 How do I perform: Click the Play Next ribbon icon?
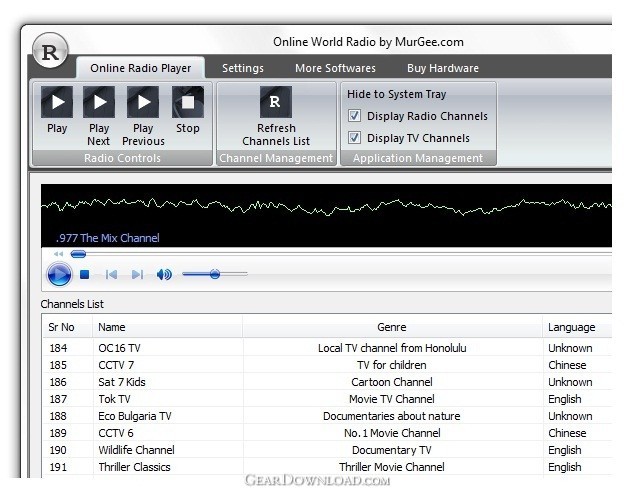99,102
